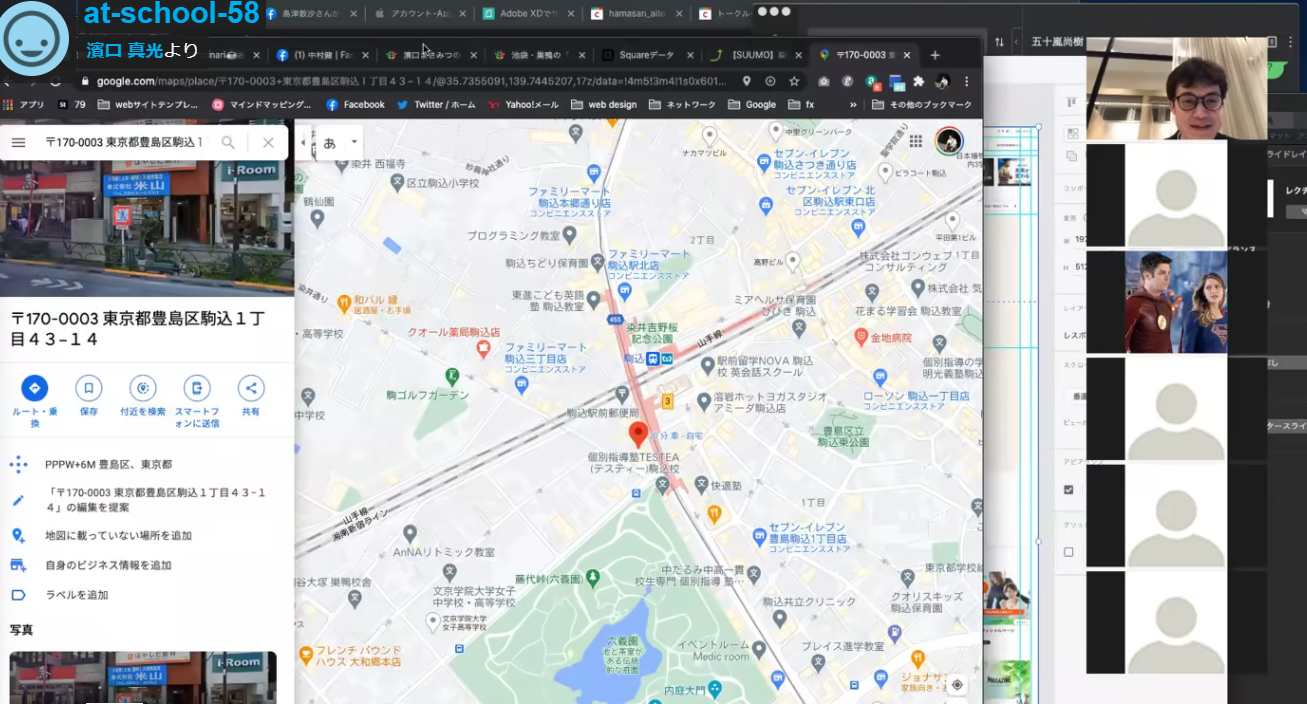The image size is (1307, 704).
Task: Select the 駒ゴルフガーデン map marker
Action: coord(452,375)
